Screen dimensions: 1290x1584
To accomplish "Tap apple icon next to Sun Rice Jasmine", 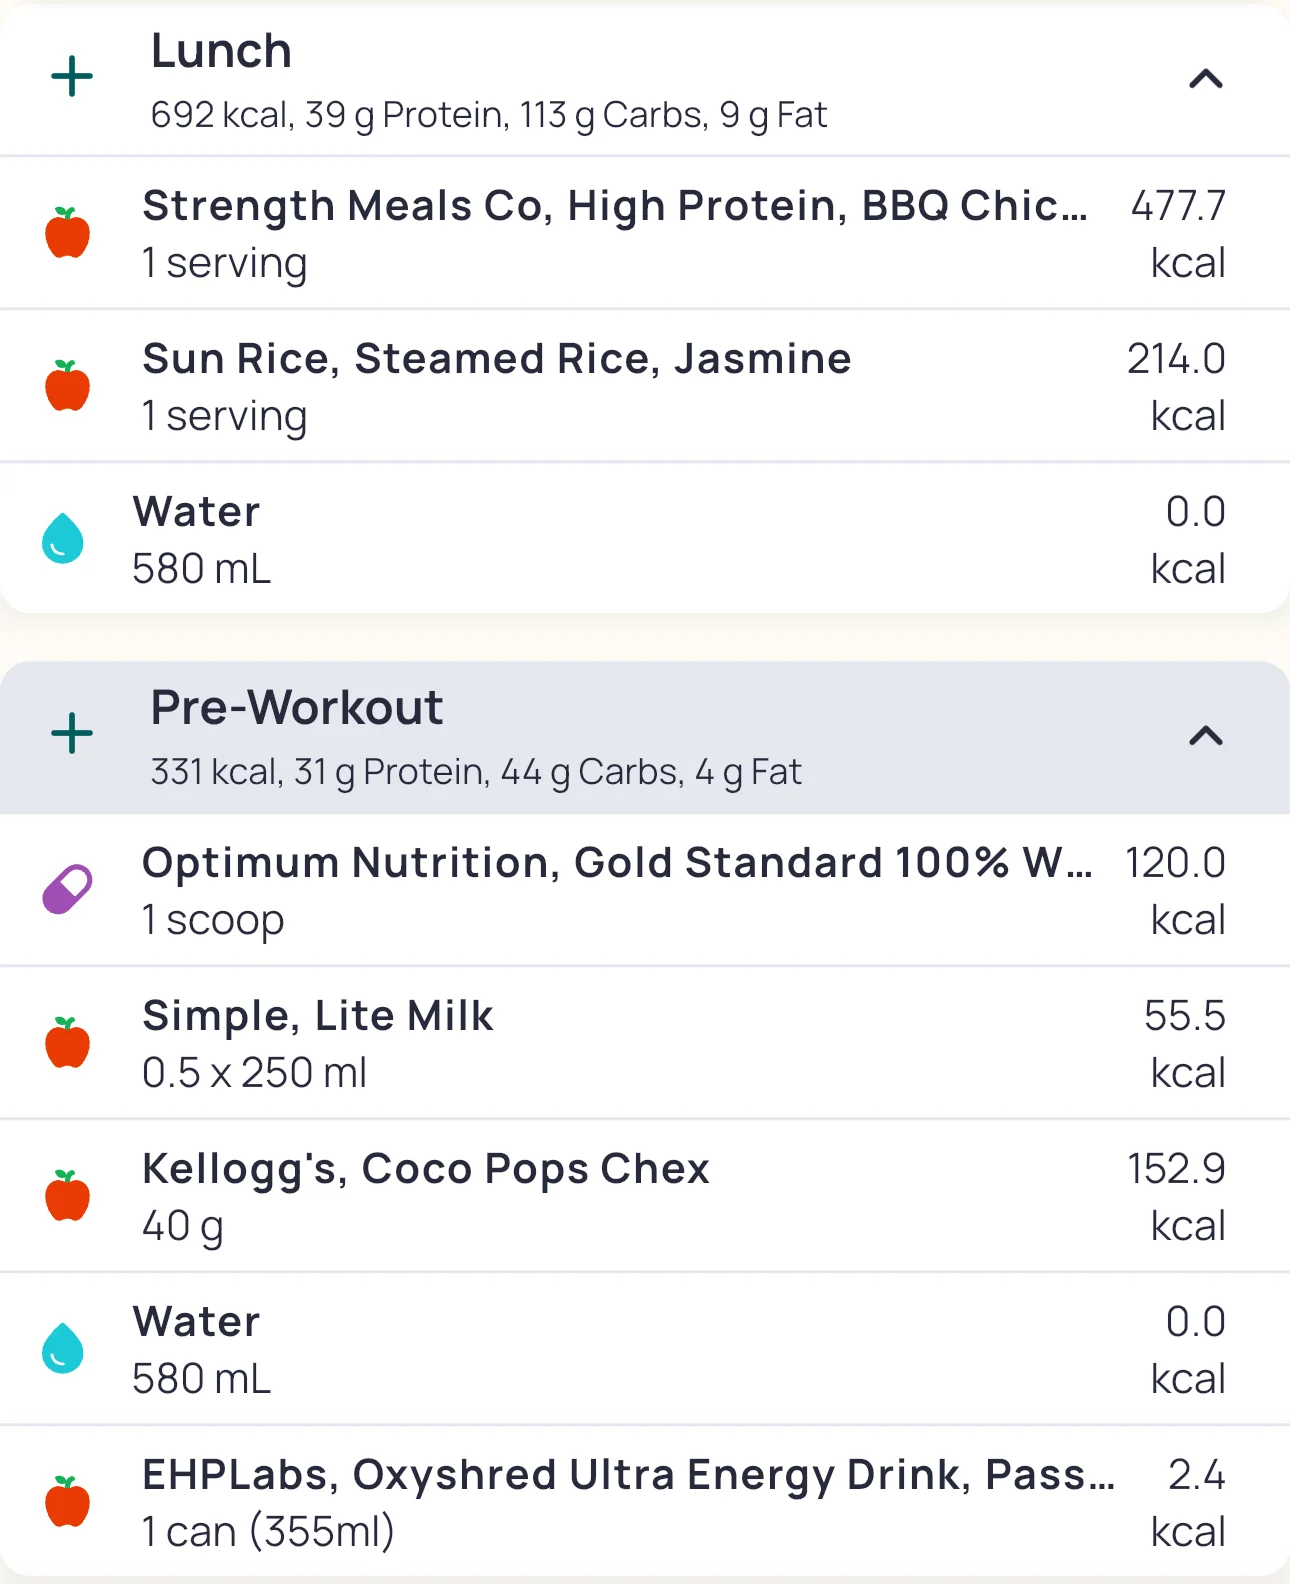I will 68,386.
